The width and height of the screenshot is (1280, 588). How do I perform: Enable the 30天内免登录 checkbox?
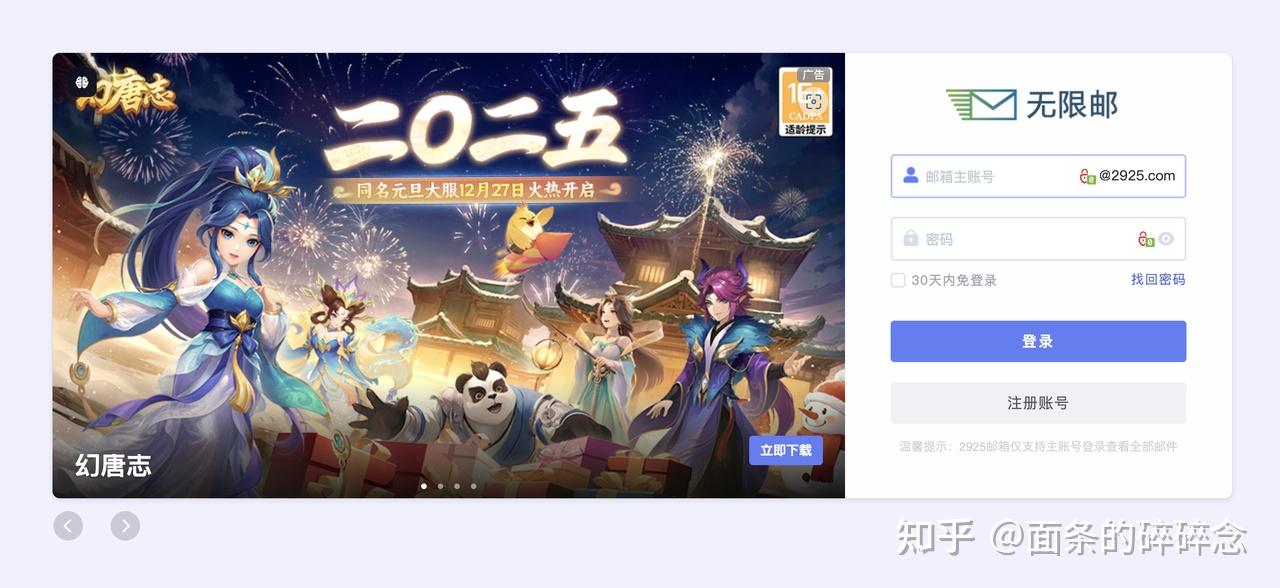point(898,280)
